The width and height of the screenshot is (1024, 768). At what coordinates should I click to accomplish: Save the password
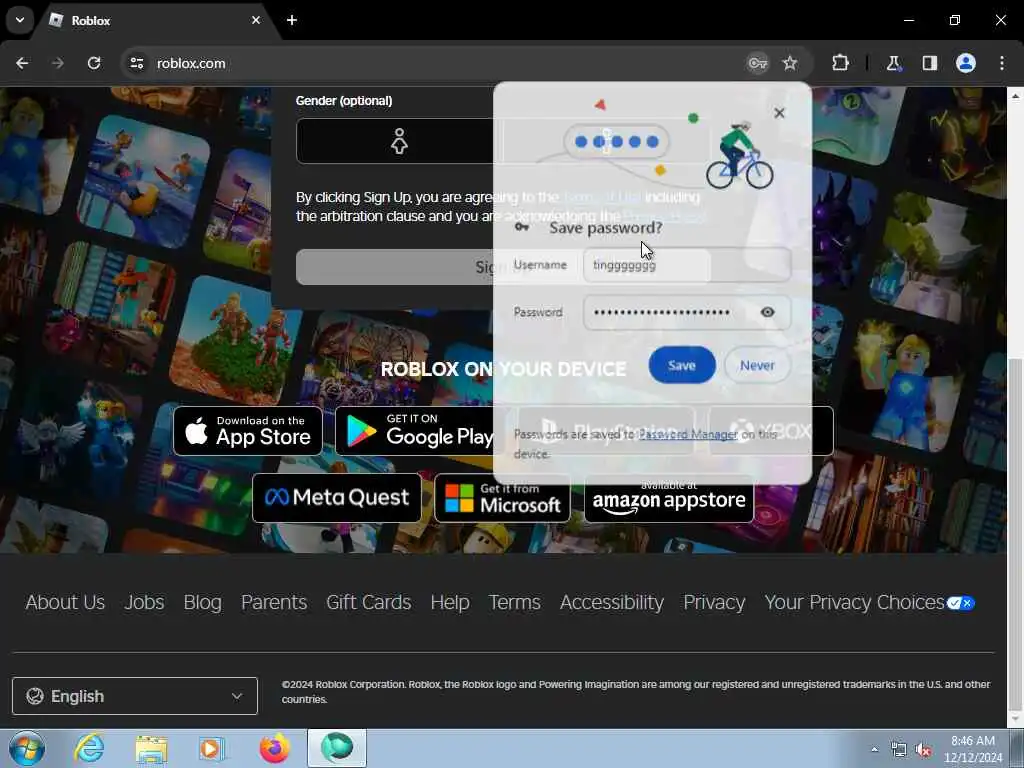682,365
